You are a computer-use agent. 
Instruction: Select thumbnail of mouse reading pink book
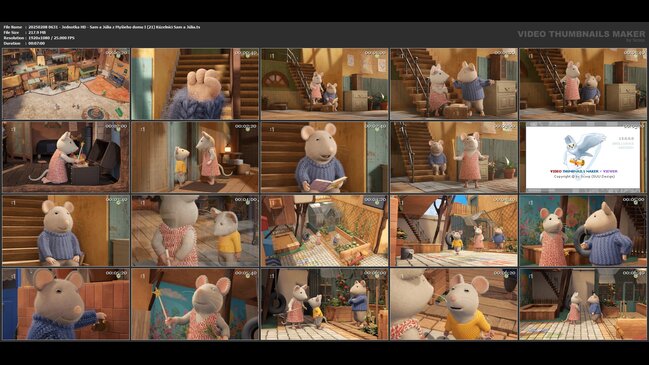(x=324, y=157)
